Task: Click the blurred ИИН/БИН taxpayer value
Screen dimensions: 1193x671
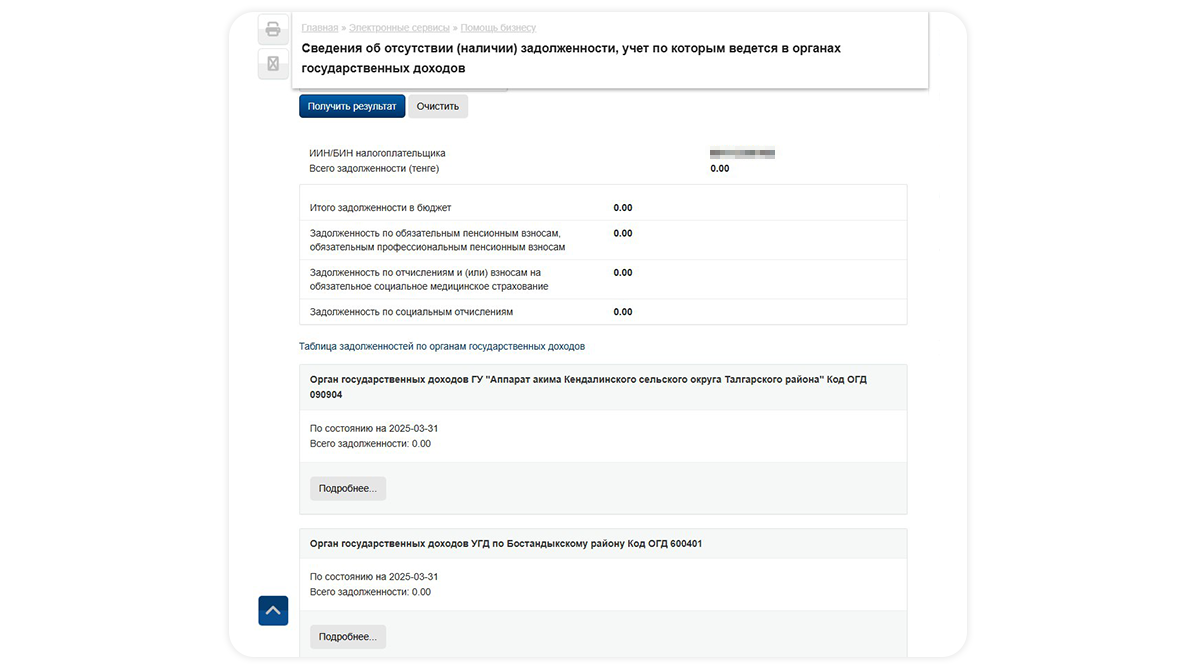Action: click(x=743, y=154)
